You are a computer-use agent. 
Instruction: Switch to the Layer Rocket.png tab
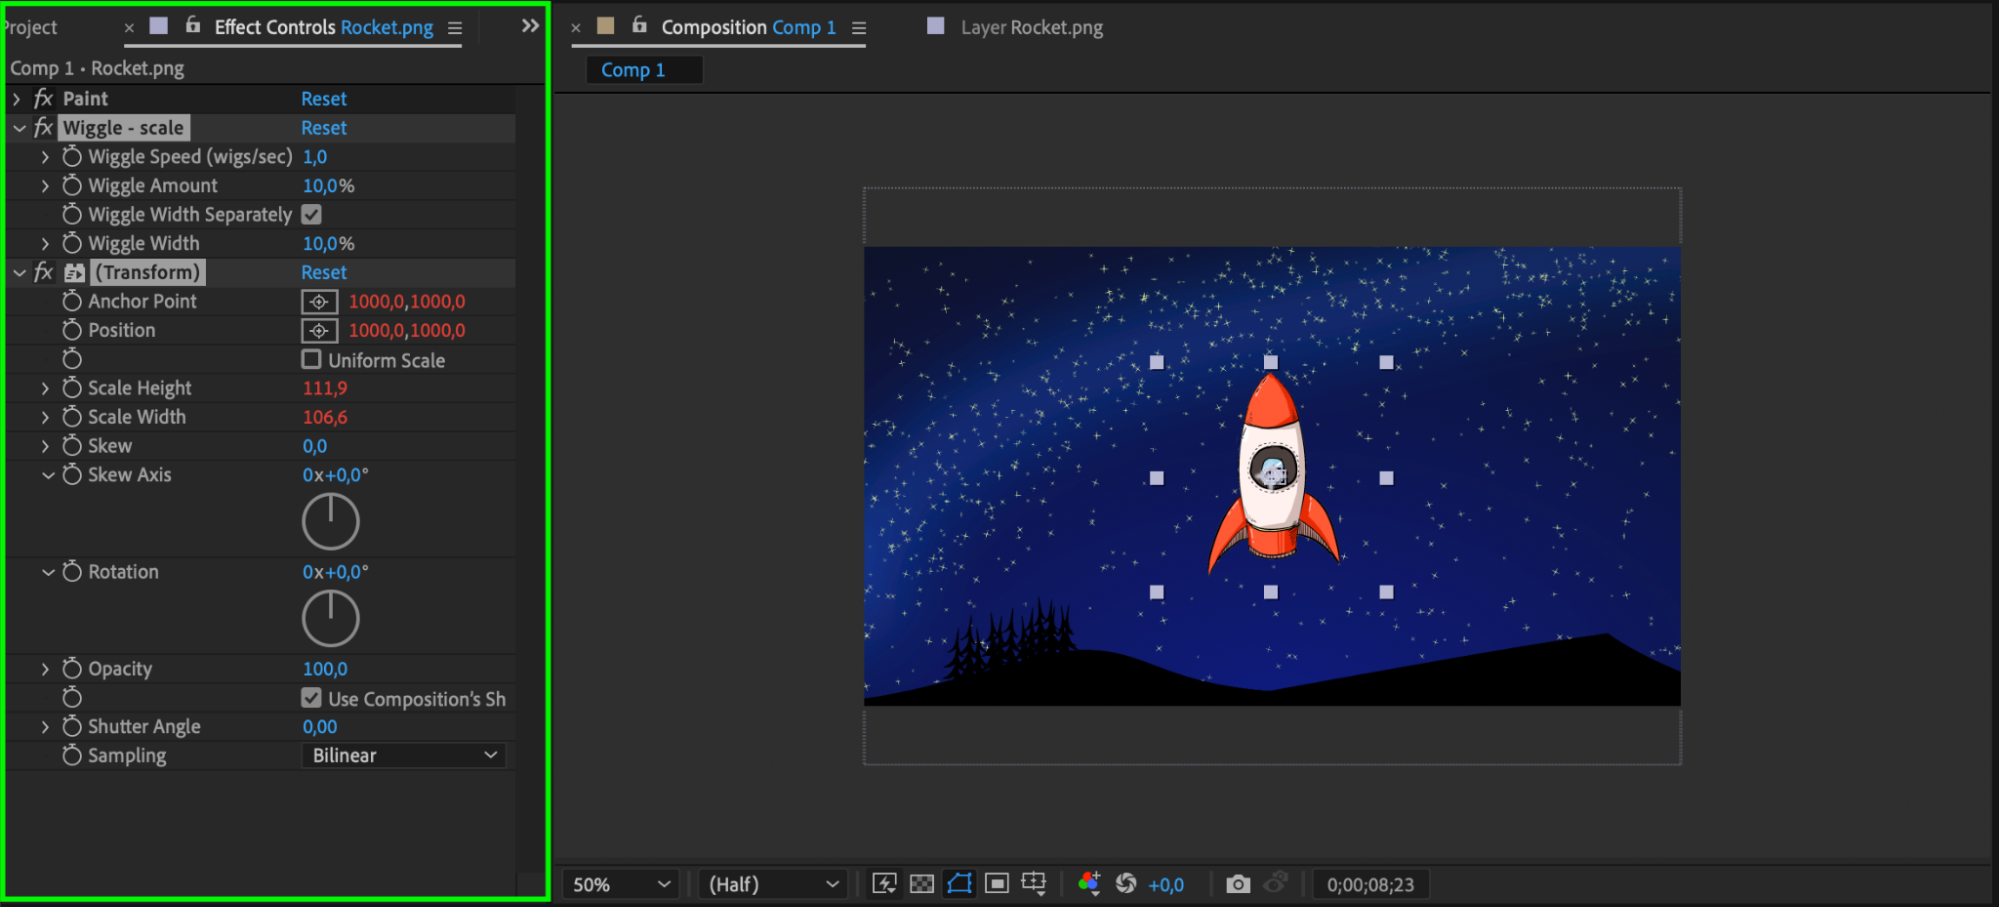[1031, 28]
